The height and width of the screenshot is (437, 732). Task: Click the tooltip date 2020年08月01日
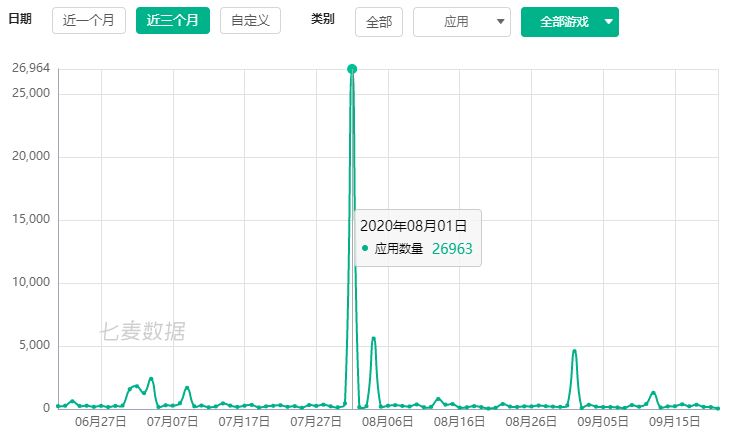coord(414,226)
